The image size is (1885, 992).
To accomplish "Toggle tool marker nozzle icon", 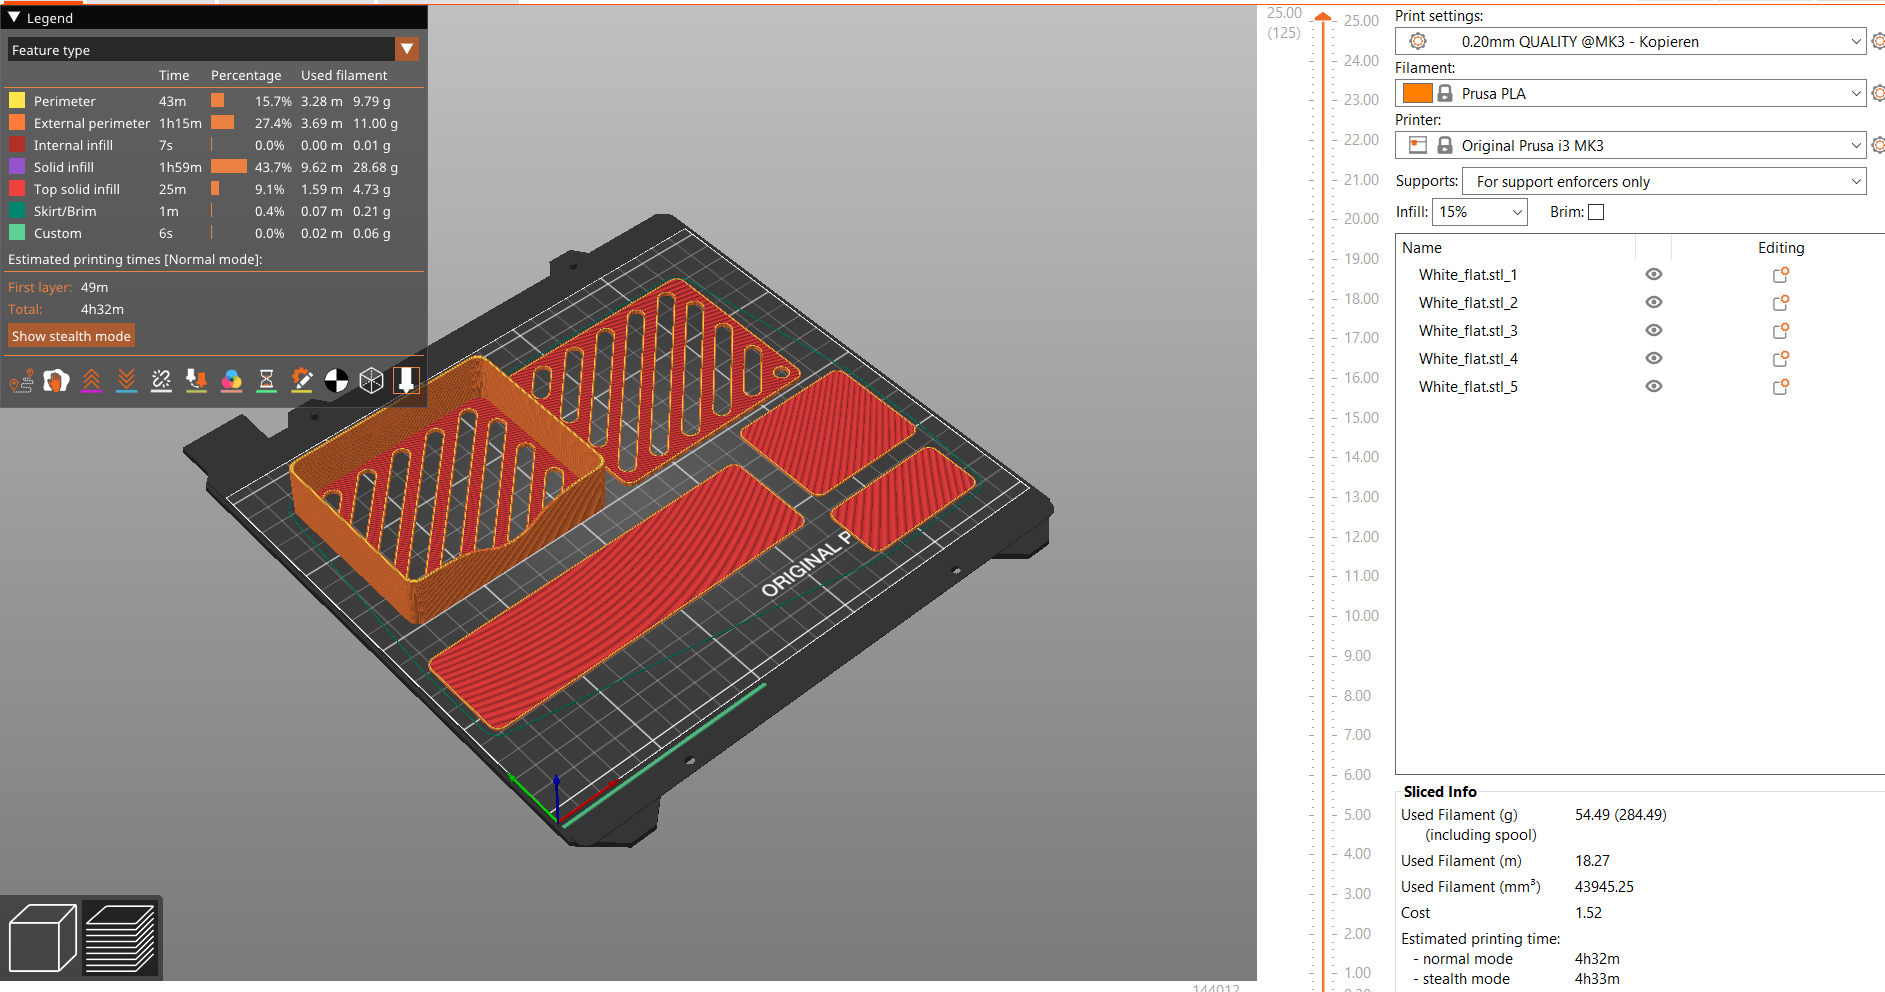I will (x=406, y=381).
